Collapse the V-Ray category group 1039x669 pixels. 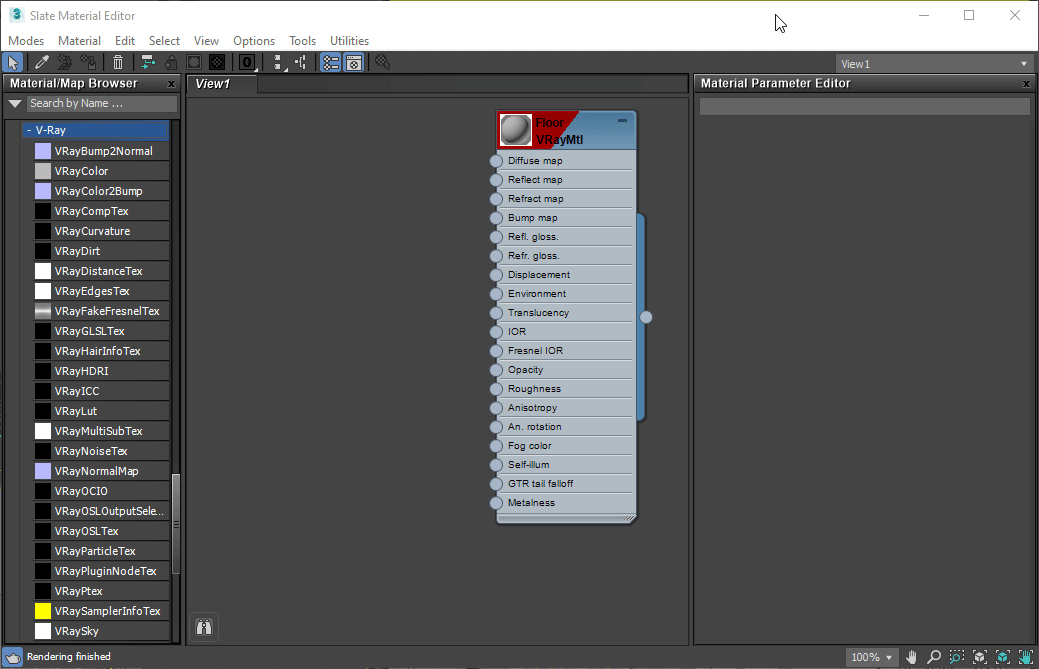[28, 130]
